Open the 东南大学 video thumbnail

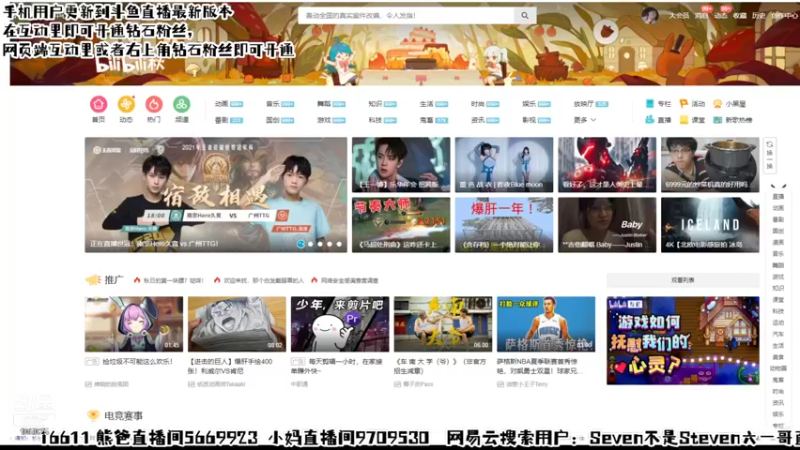(443, 324)
